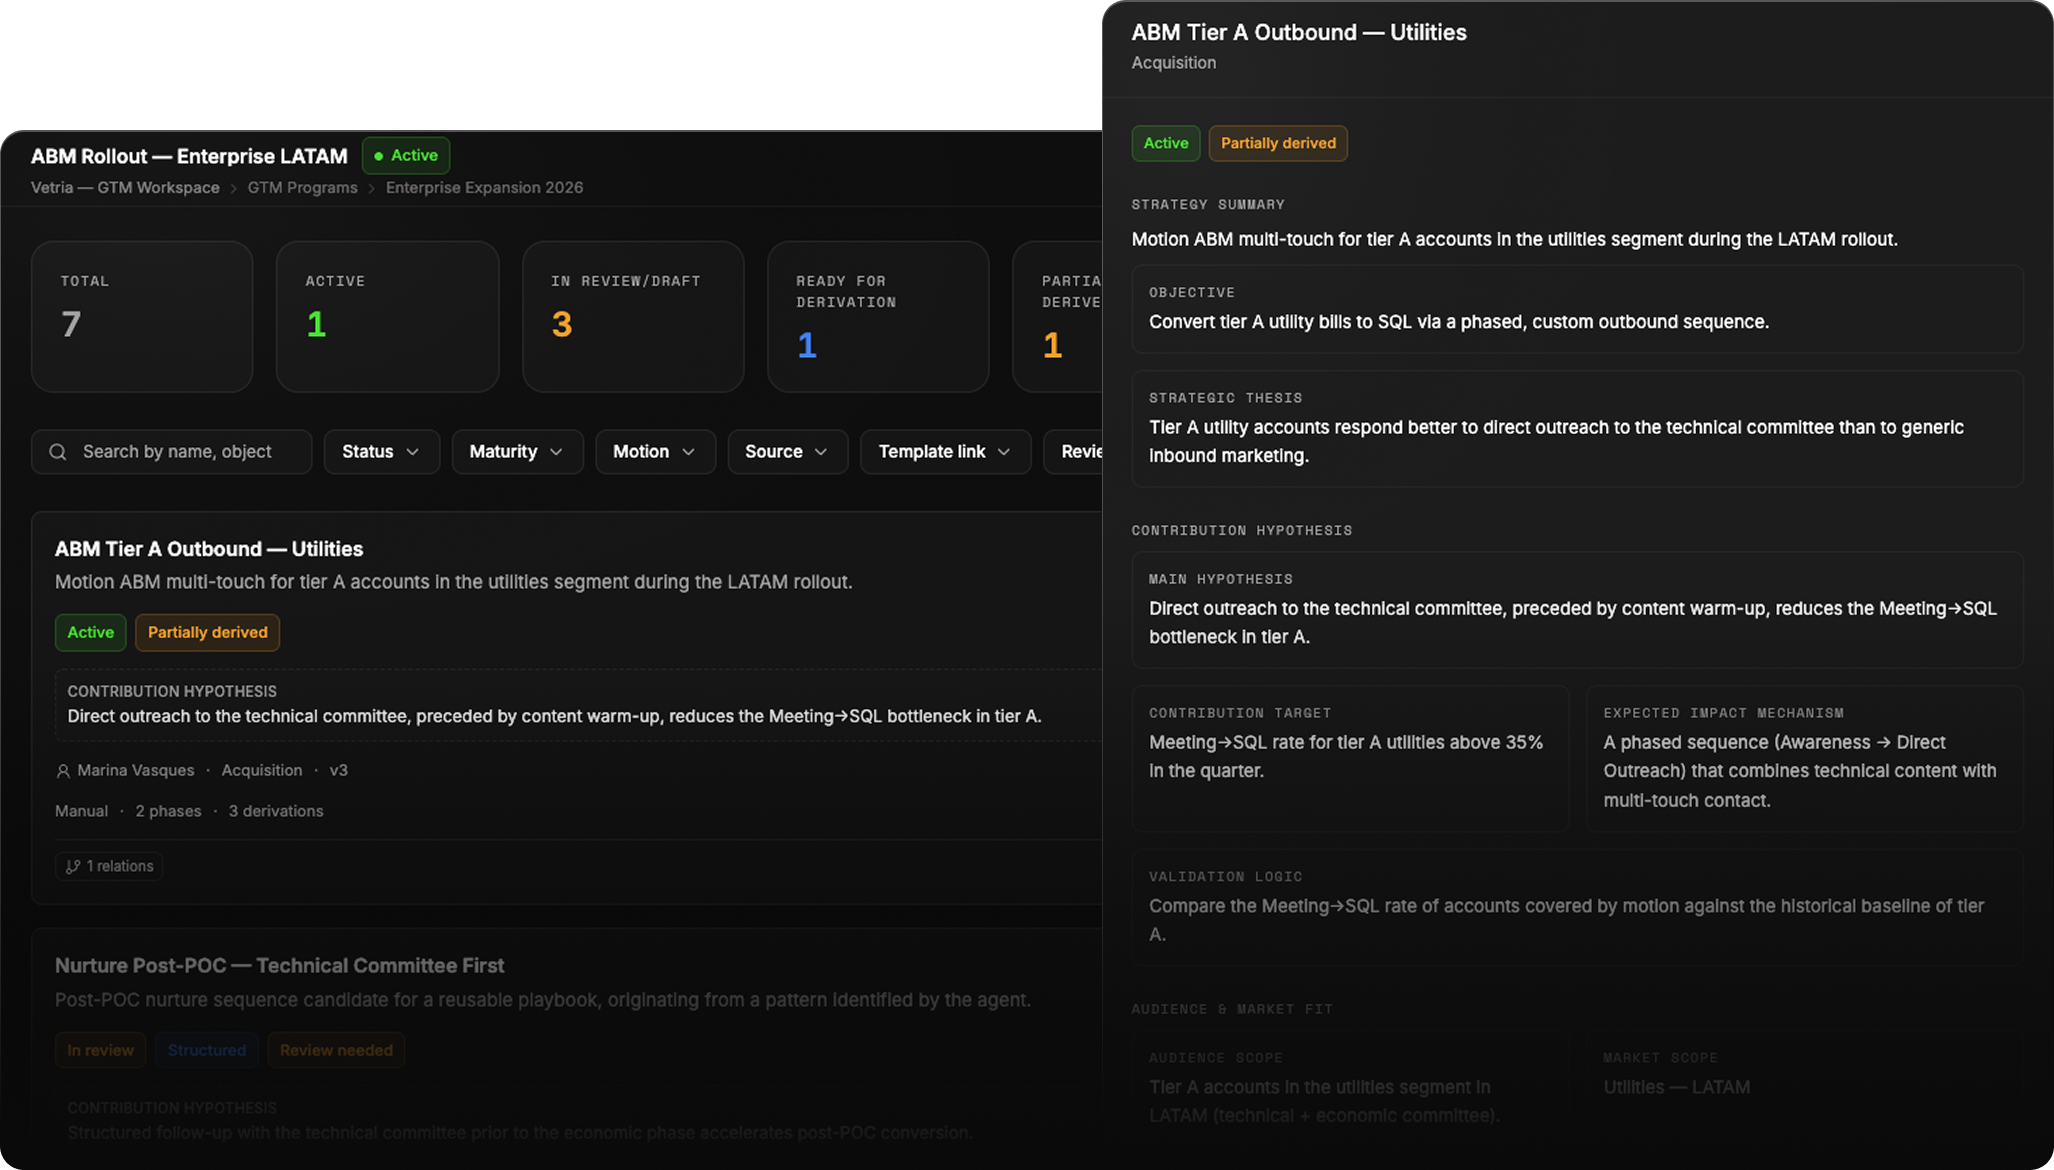Click the 2 phases label
The height and width of the screenshot is (1170, 2054).
(x=168, y=811)
